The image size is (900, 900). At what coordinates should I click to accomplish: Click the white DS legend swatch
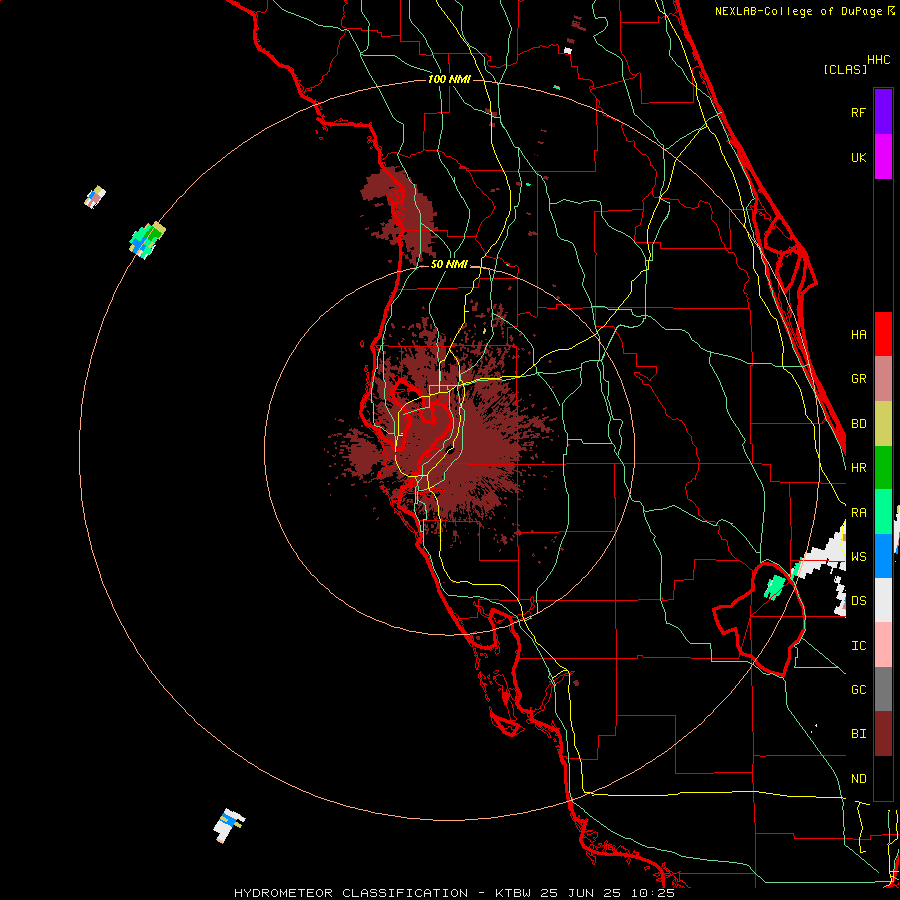883,600
